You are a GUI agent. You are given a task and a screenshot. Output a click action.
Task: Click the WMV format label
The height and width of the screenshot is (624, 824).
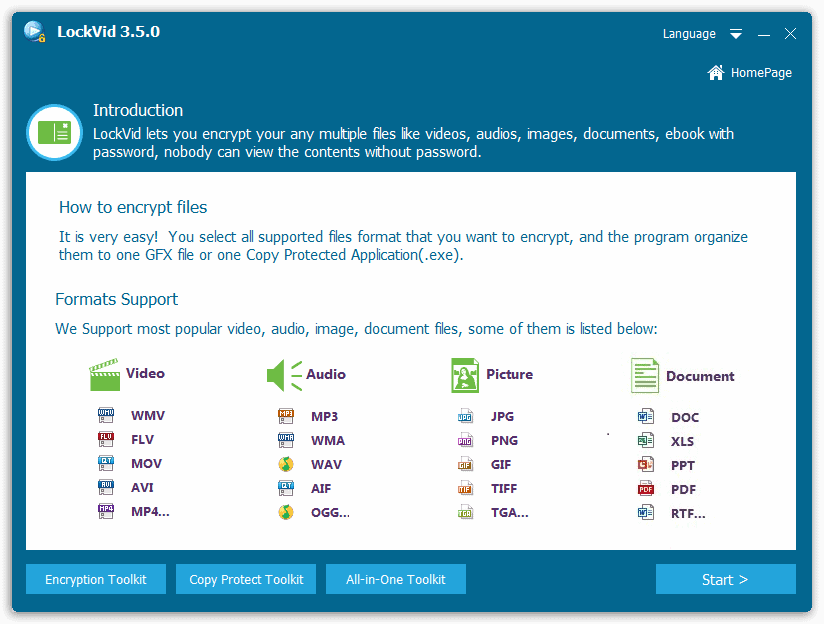(148, 416)
